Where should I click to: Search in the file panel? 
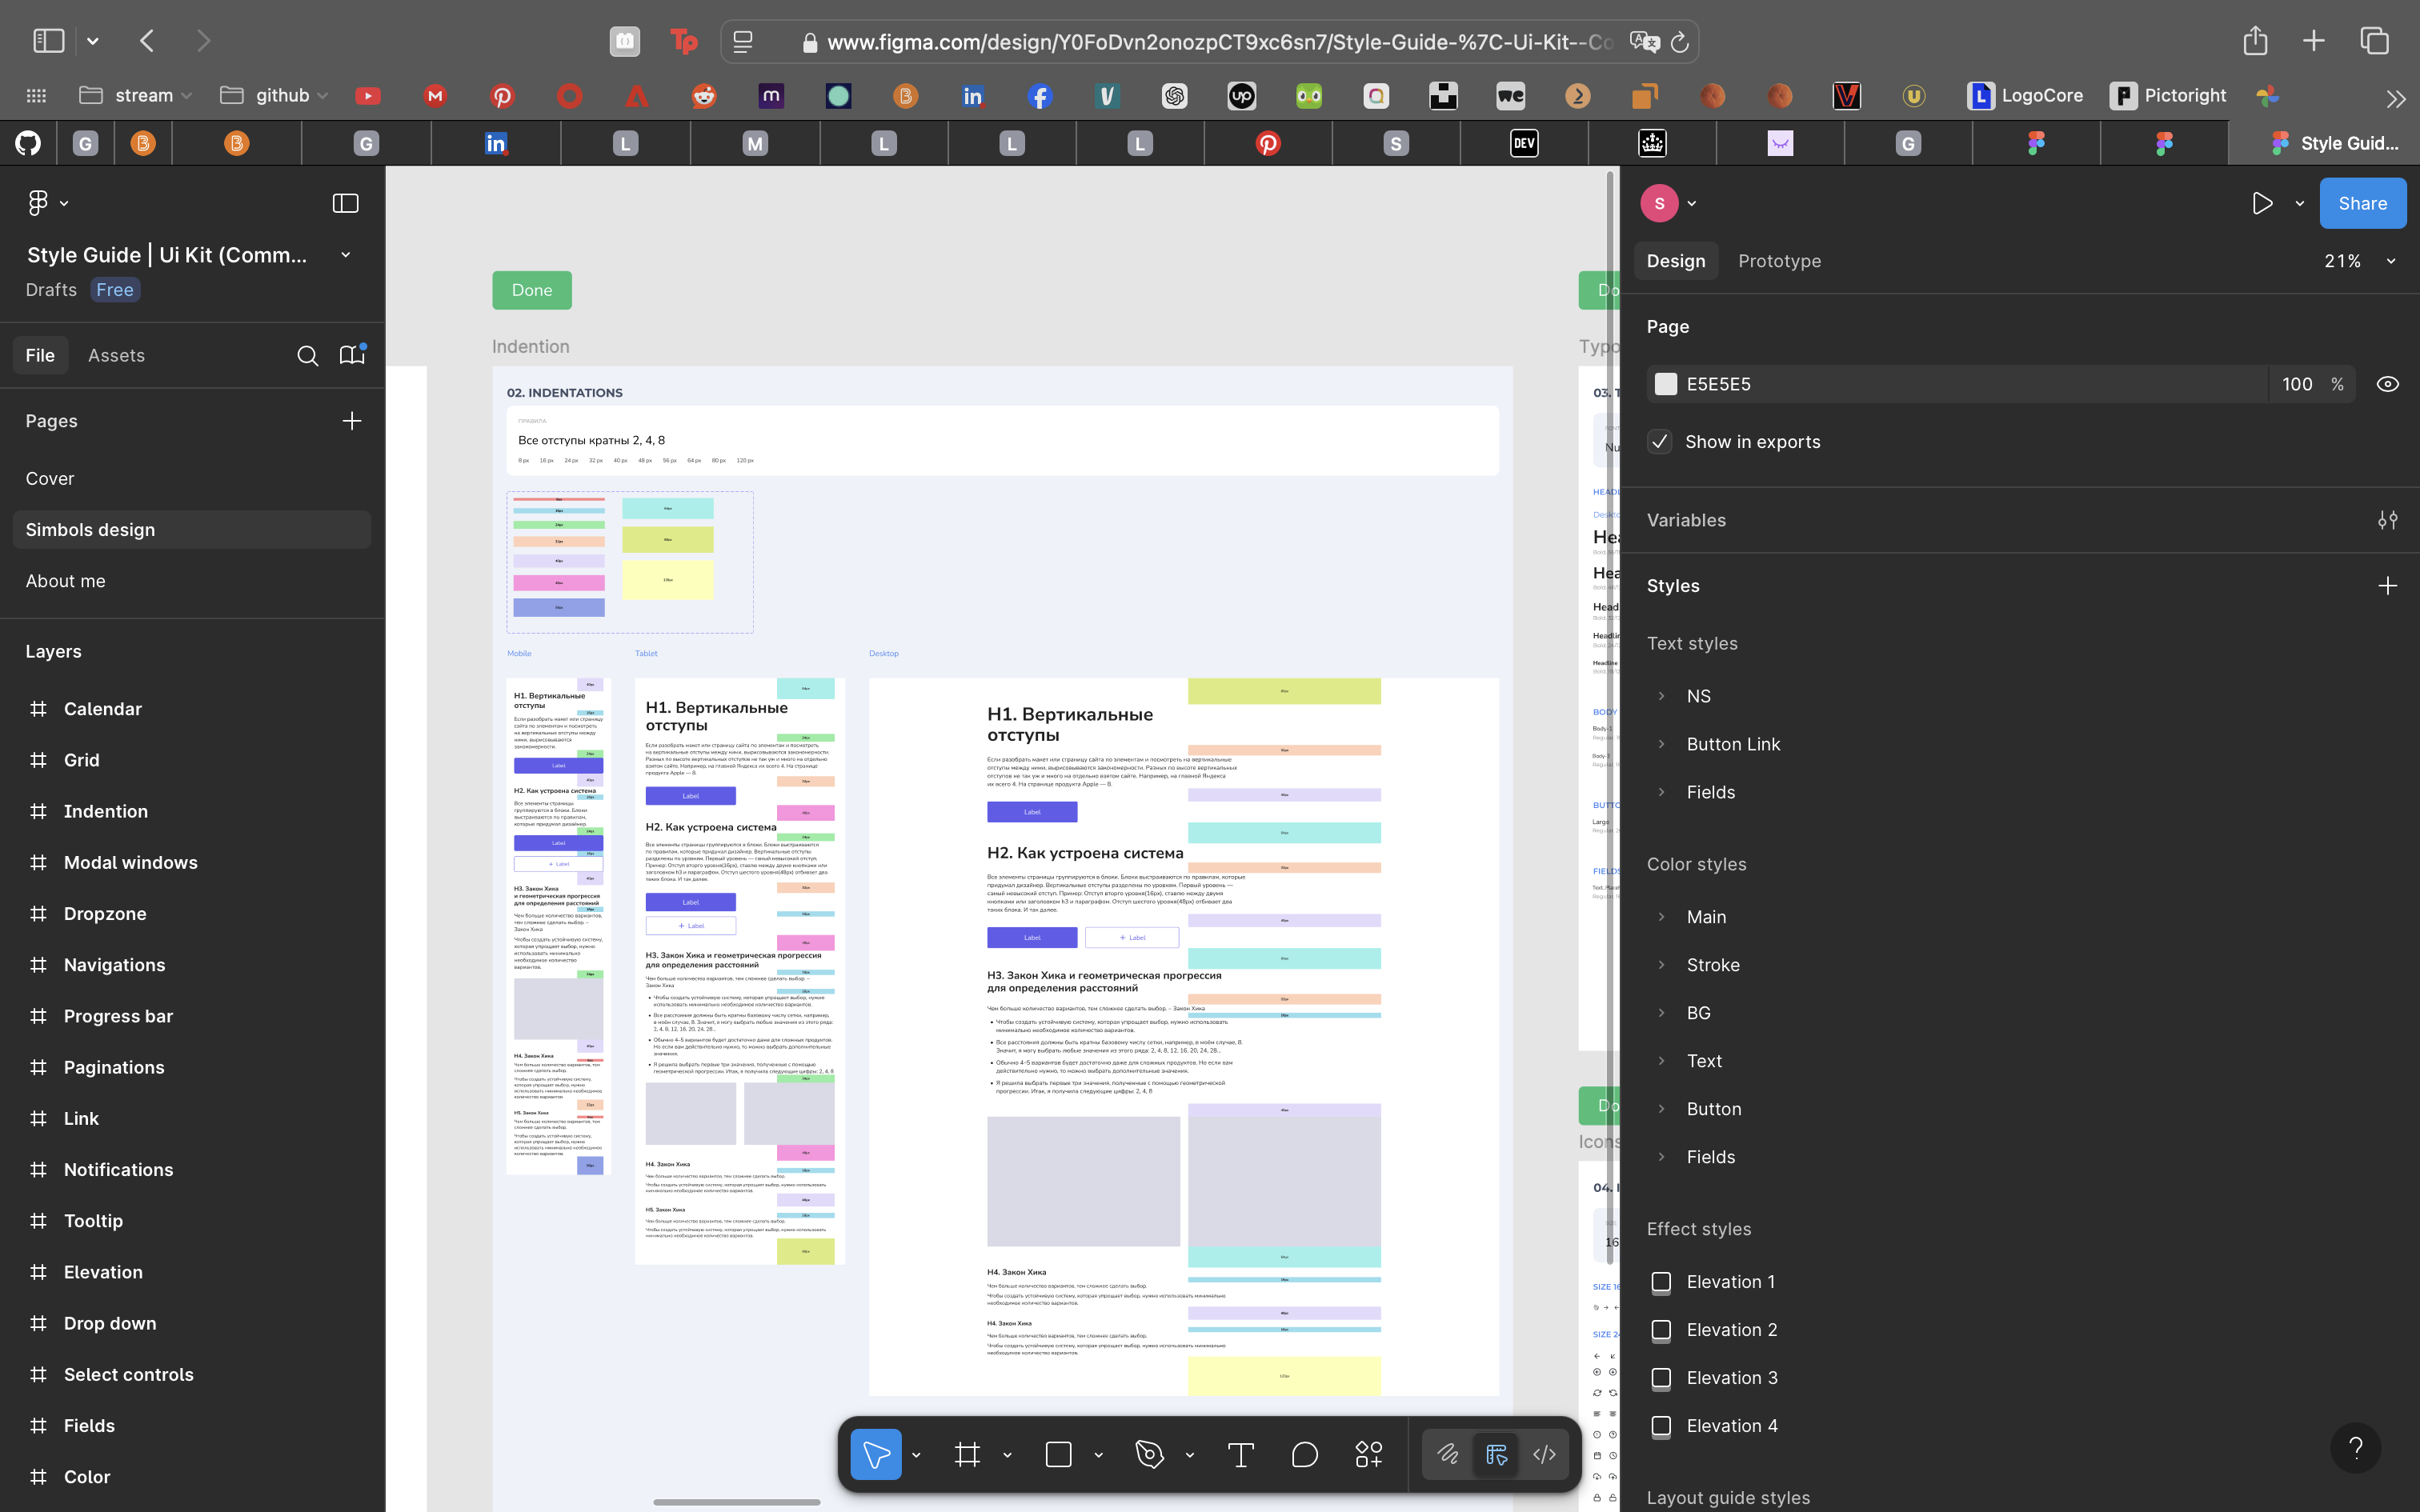tap(308, 355)
